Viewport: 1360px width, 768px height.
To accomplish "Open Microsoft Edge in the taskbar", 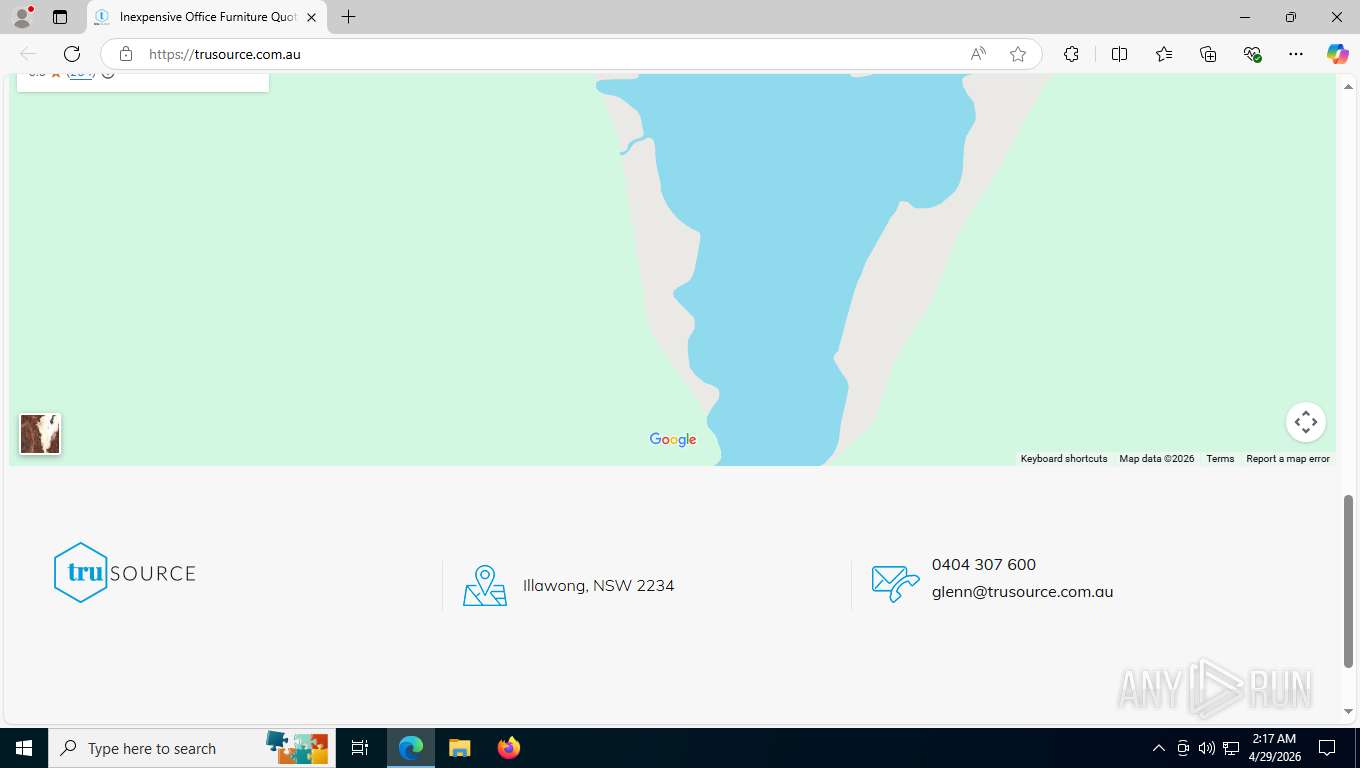I will coord(411,748).
